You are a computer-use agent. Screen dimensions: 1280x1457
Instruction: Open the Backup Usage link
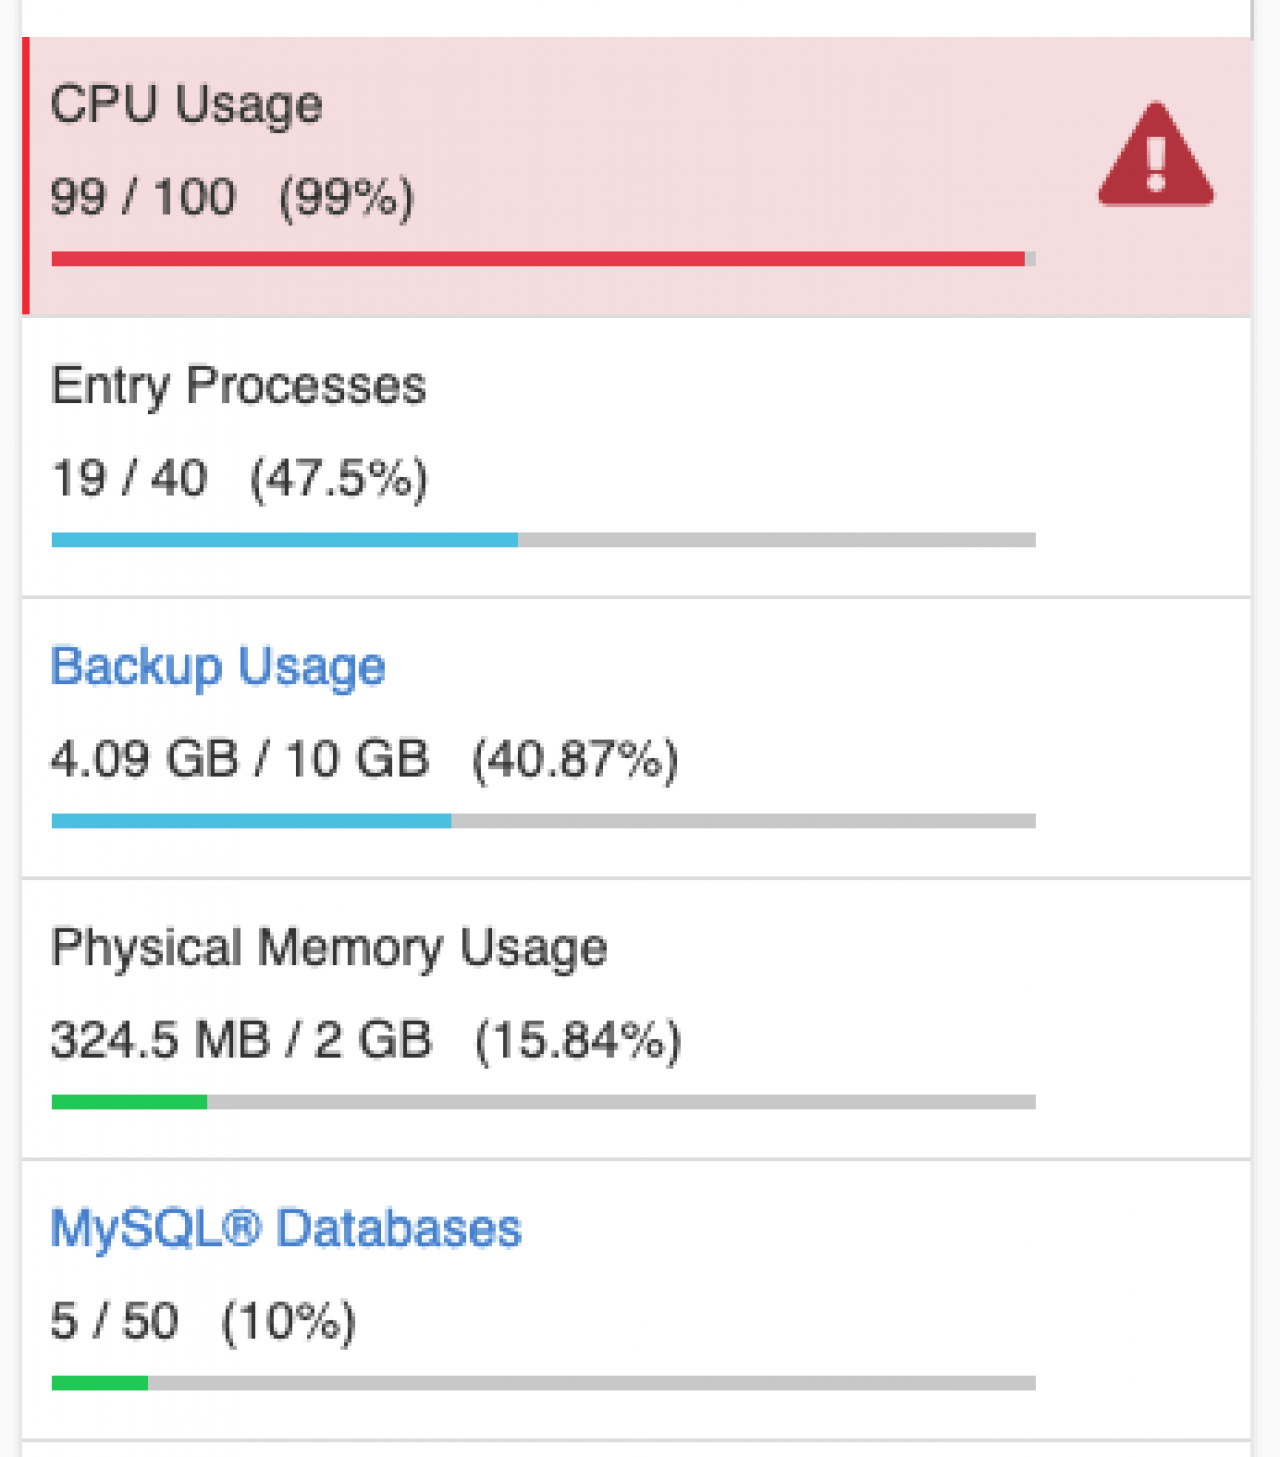pos(218,667)
